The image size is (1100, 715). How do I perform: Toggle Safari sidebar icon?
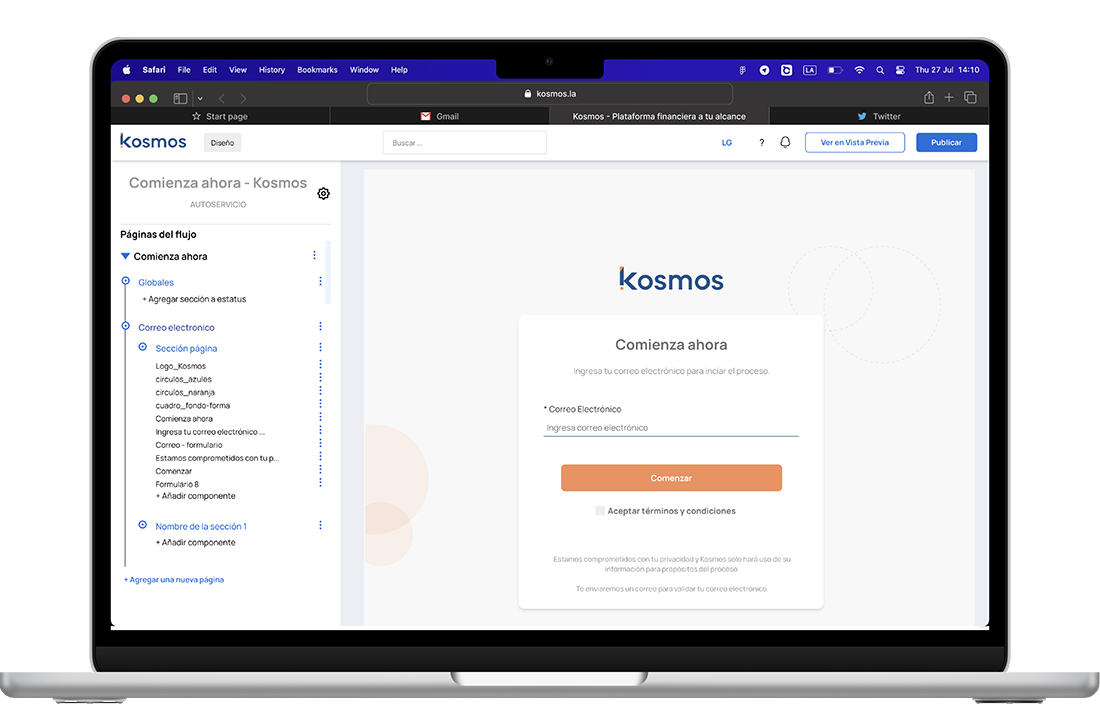180,98
